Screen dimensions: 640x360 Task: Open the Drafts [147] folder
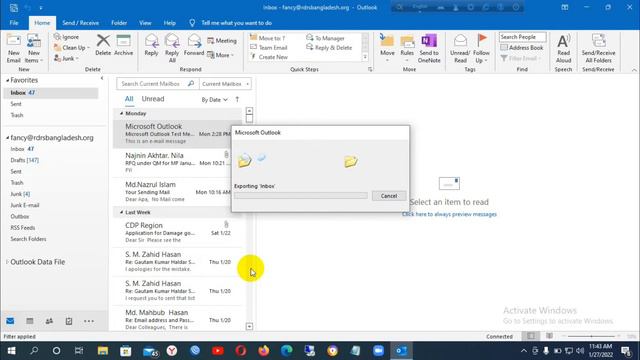(x=25, y=160)
